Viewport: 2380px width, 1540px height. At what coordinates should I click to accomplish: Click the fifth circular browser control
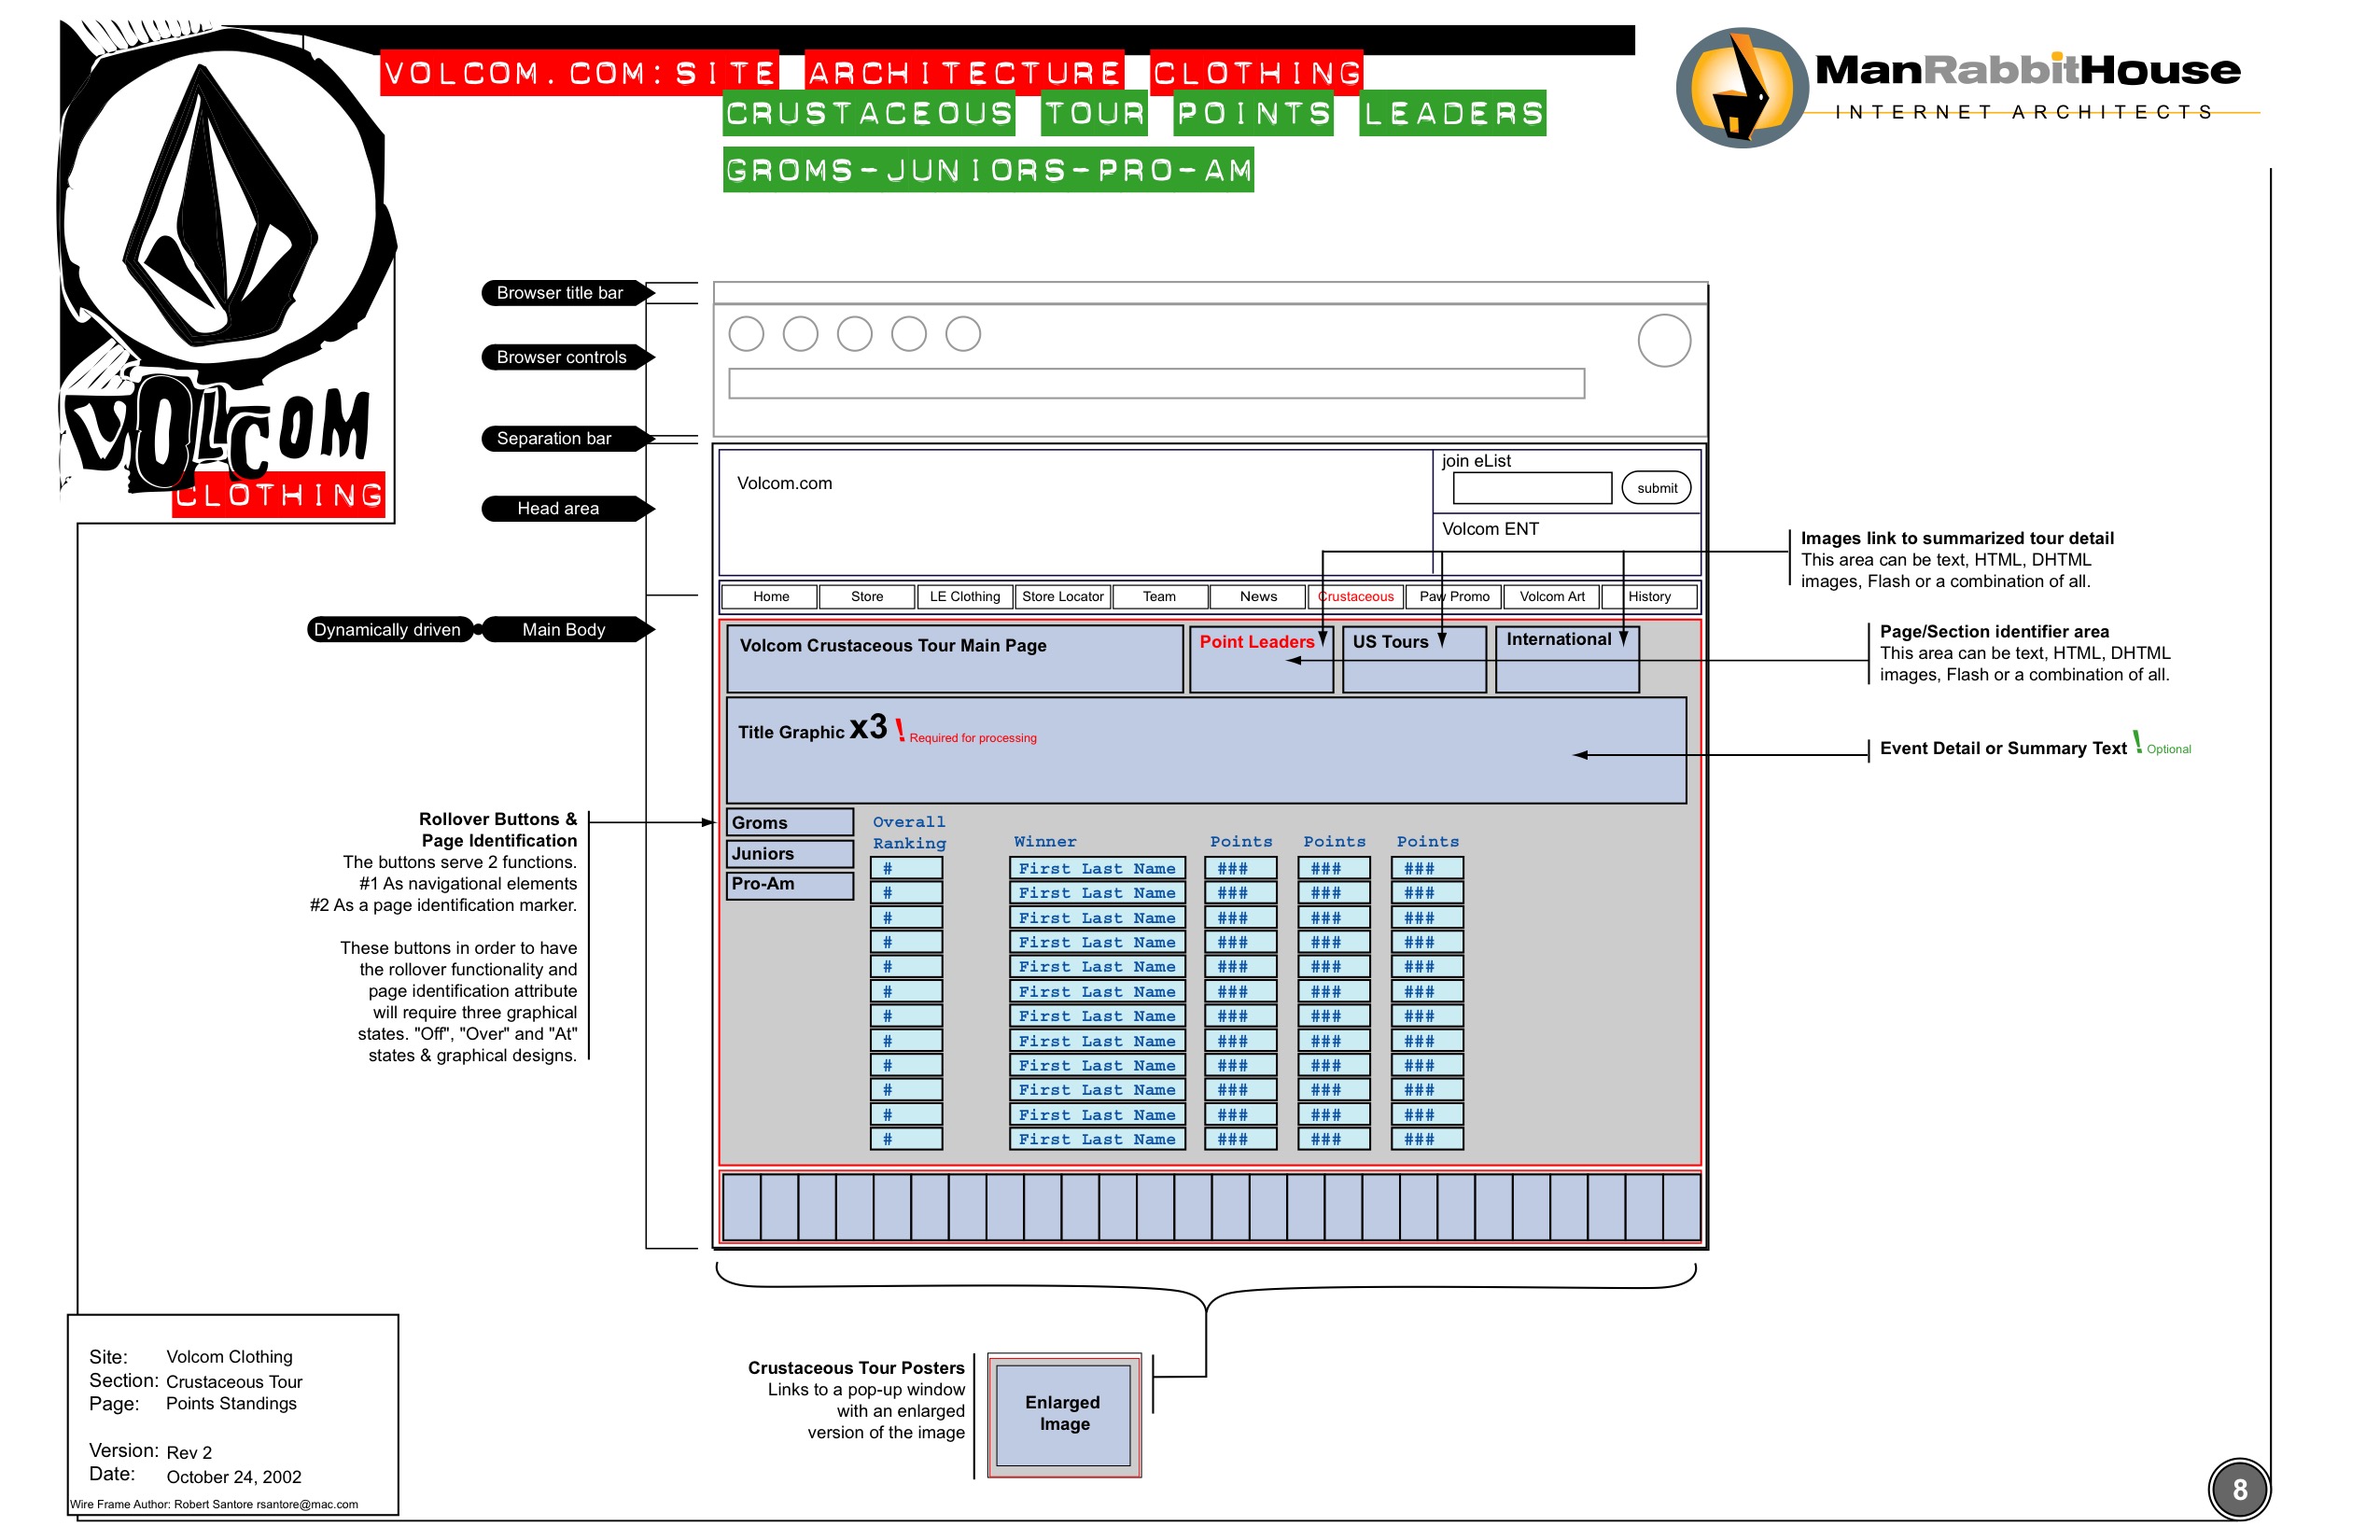click(962, 334)
